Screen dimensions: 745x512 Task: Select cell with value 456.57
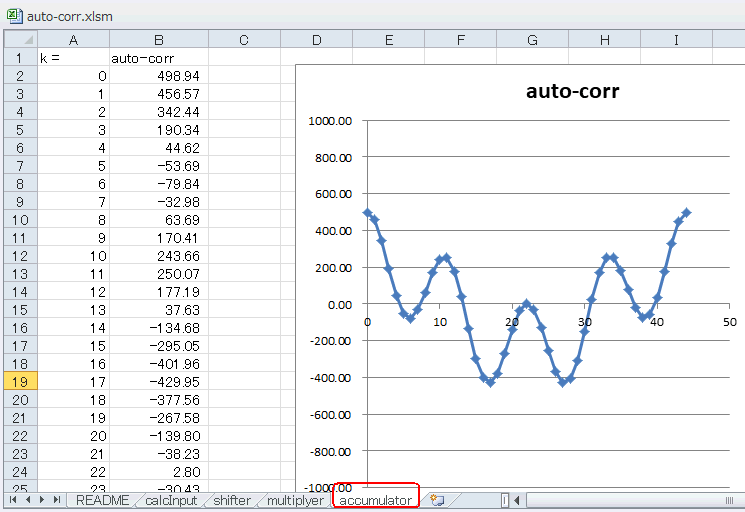pyautogui.click(x=159, y=94)
